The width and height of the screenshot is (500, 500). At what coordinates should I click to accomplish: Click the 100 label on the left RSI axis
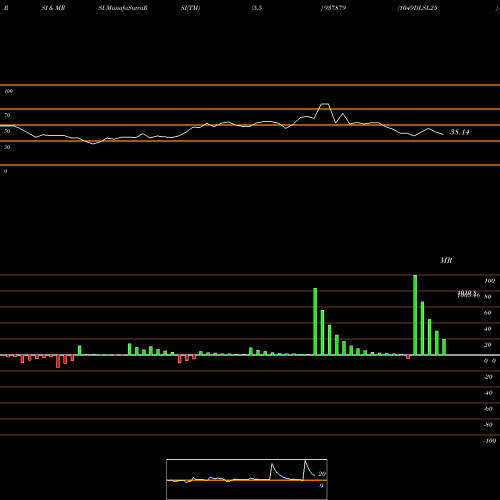click(8, 91)
